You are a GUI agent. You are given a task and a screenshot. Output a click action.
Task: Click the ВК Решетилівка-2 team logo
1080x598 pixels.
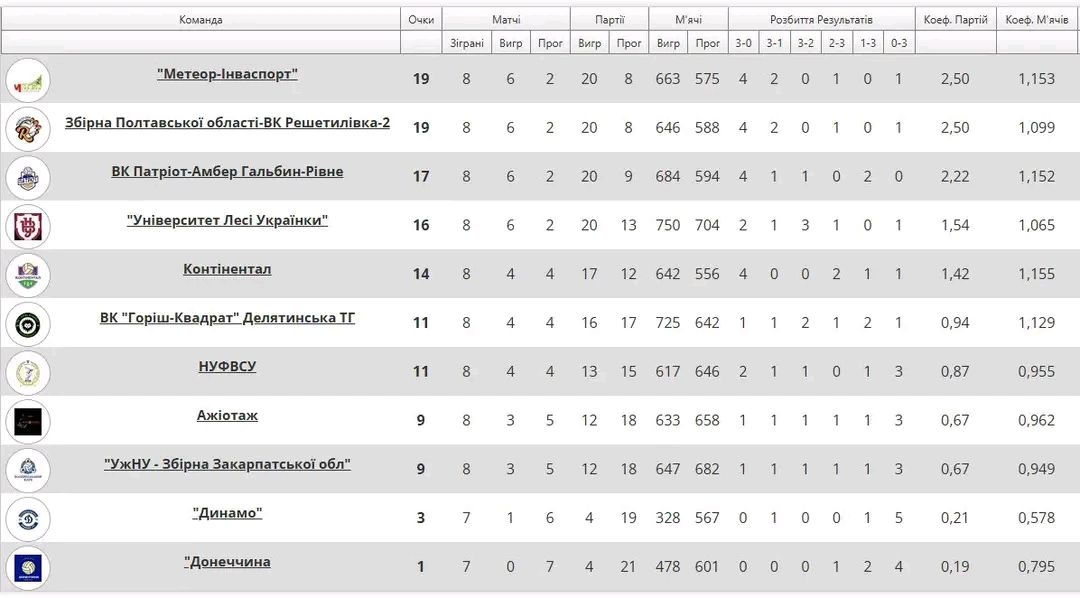28,129
